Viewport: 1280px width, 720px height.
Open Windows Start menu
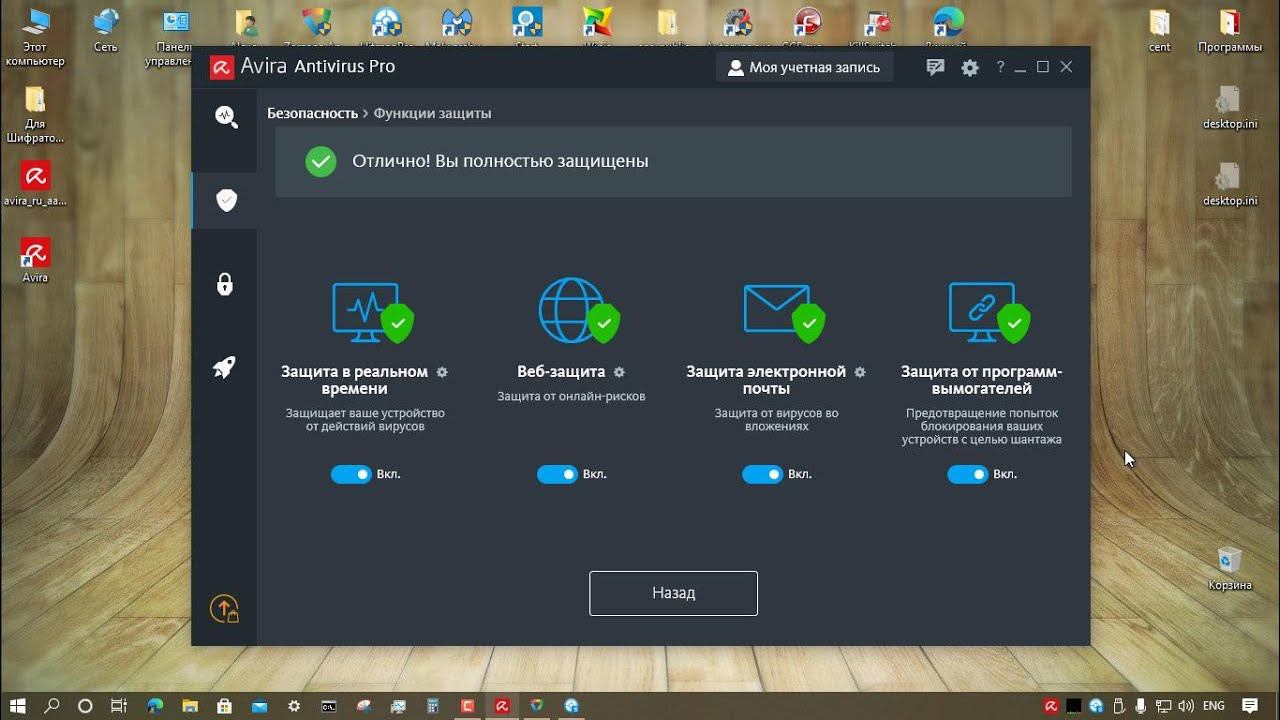[x=19, y=706]
